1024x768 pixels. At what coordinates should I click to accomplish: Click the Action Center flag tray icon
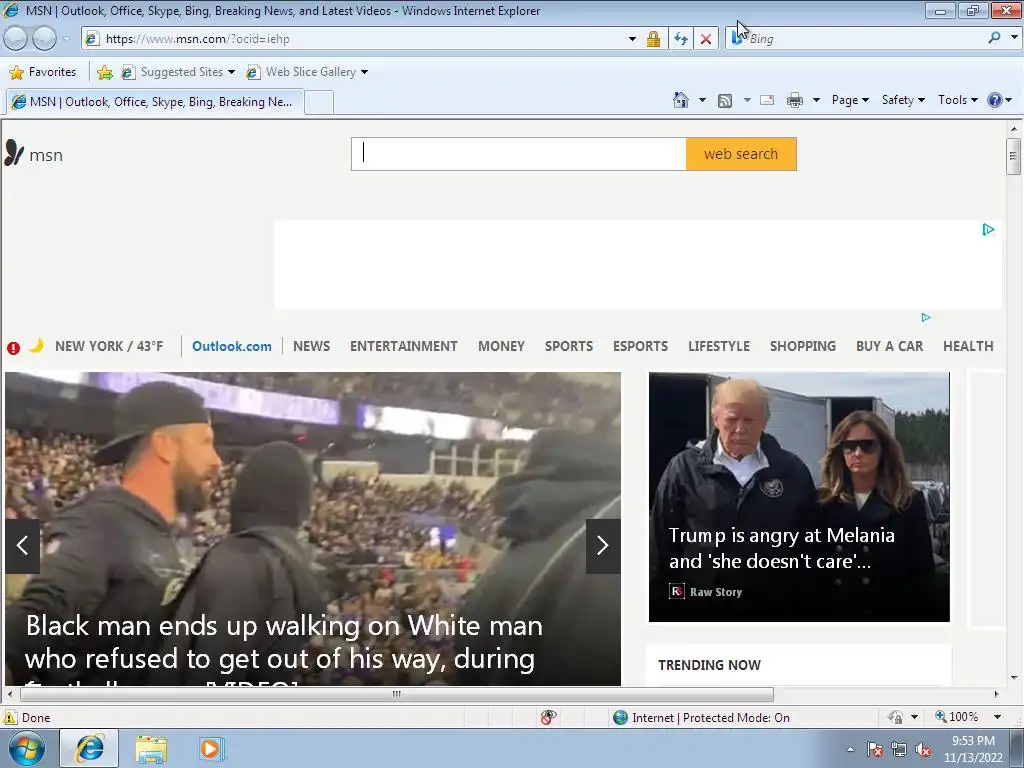tap(875, 750)
